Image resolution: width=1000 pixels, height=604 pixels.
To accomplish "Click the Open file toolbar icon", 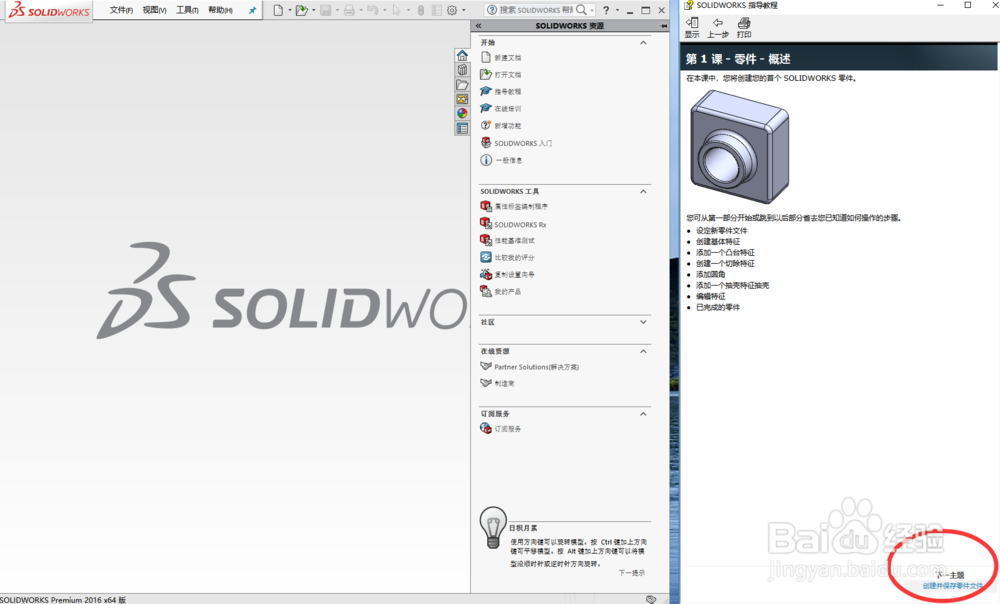I will pos(302,10).
